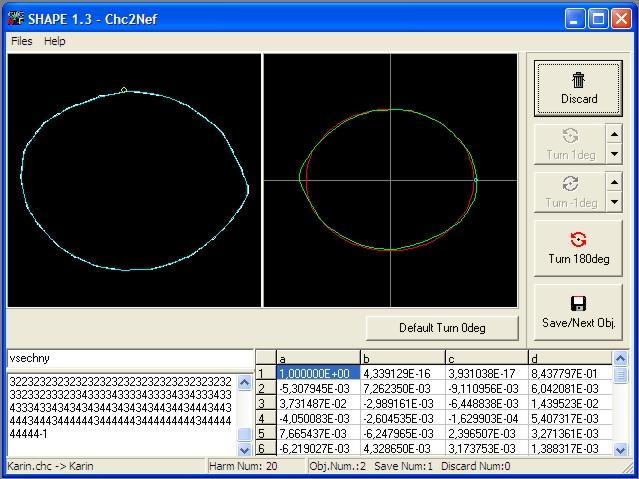The width and height of the screenshot is (639, 479).
Task: Click the coefficient table scrollbar thumb
Action: tap(620, 375)
